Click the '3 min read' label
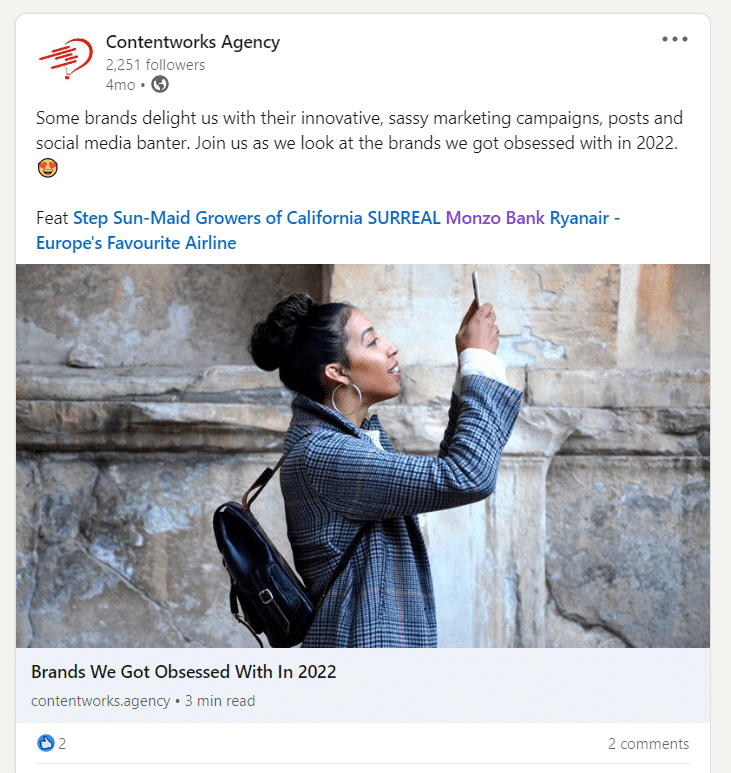Image resolution: width=731 pixels, height=773 pixels. click(x=220, y=701)
